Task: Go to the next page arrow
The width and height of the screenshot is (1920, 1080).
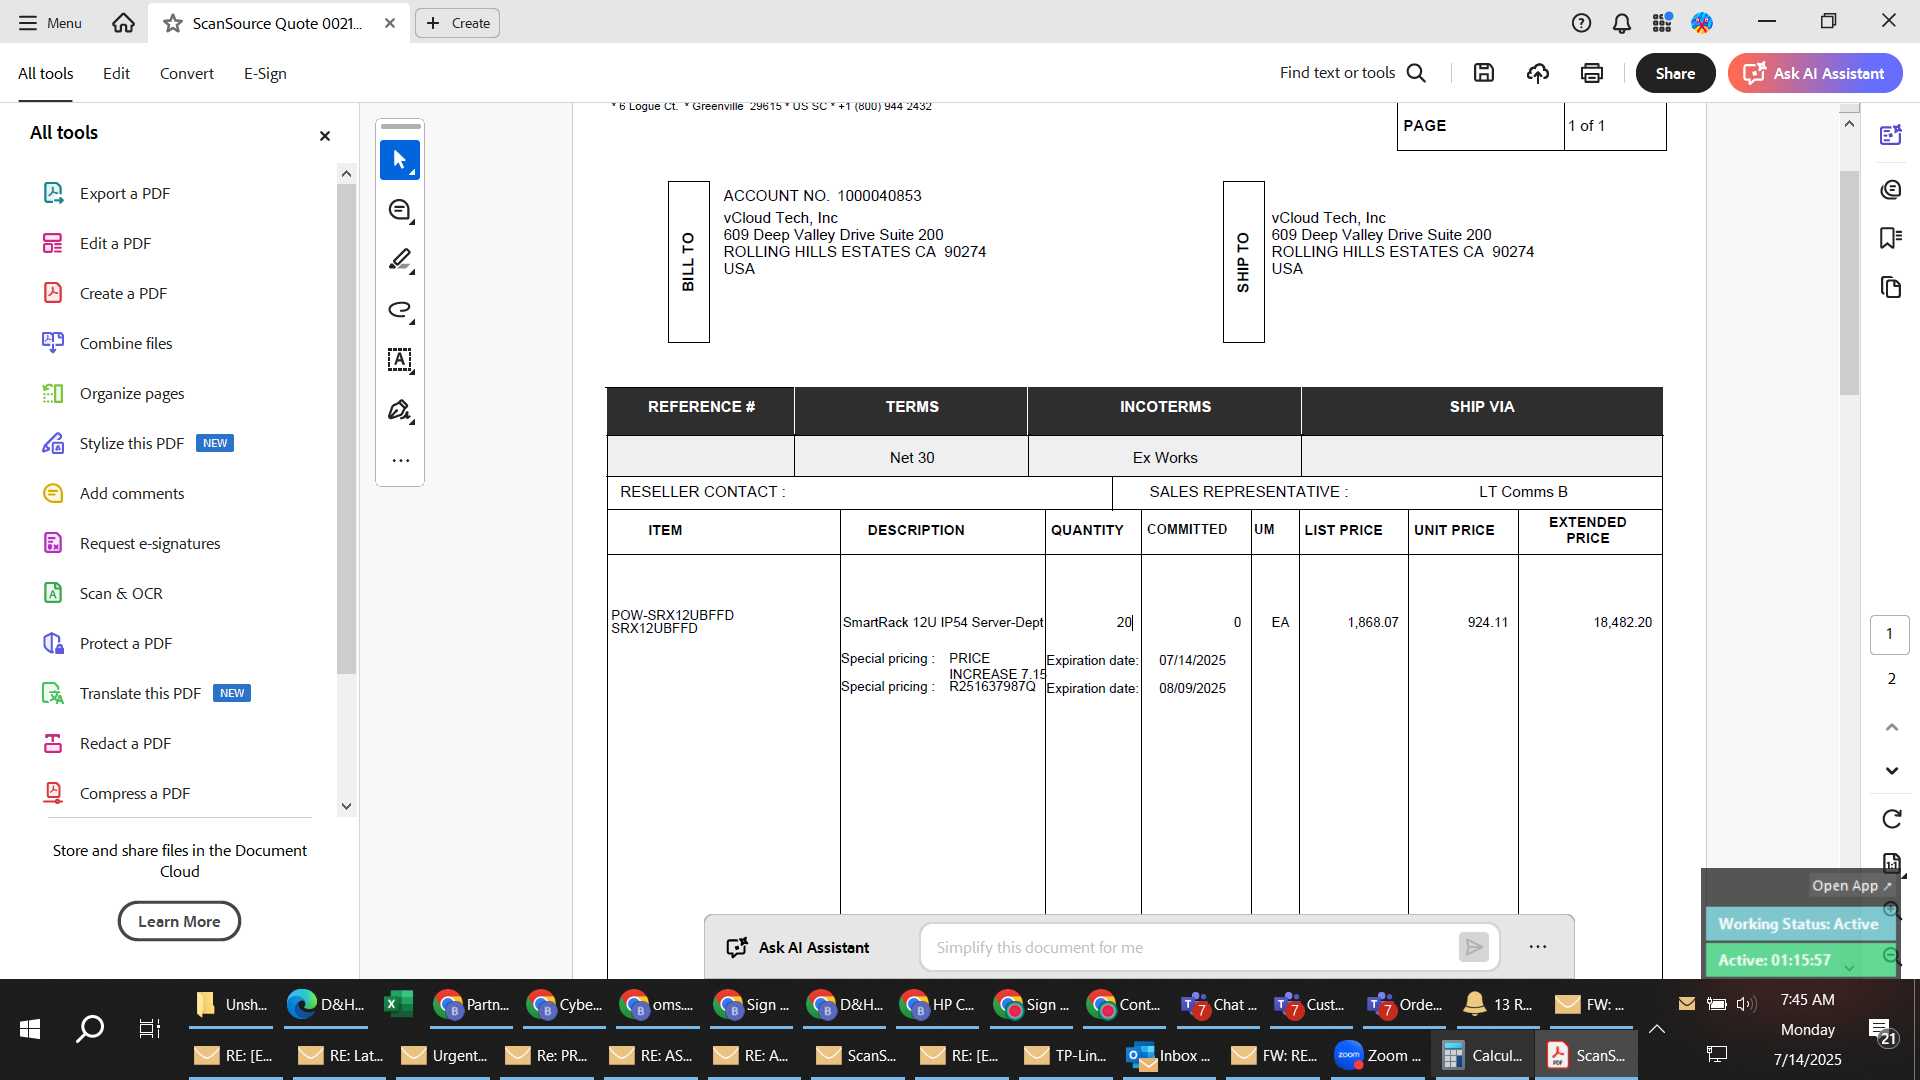Action: point(1891,770)
